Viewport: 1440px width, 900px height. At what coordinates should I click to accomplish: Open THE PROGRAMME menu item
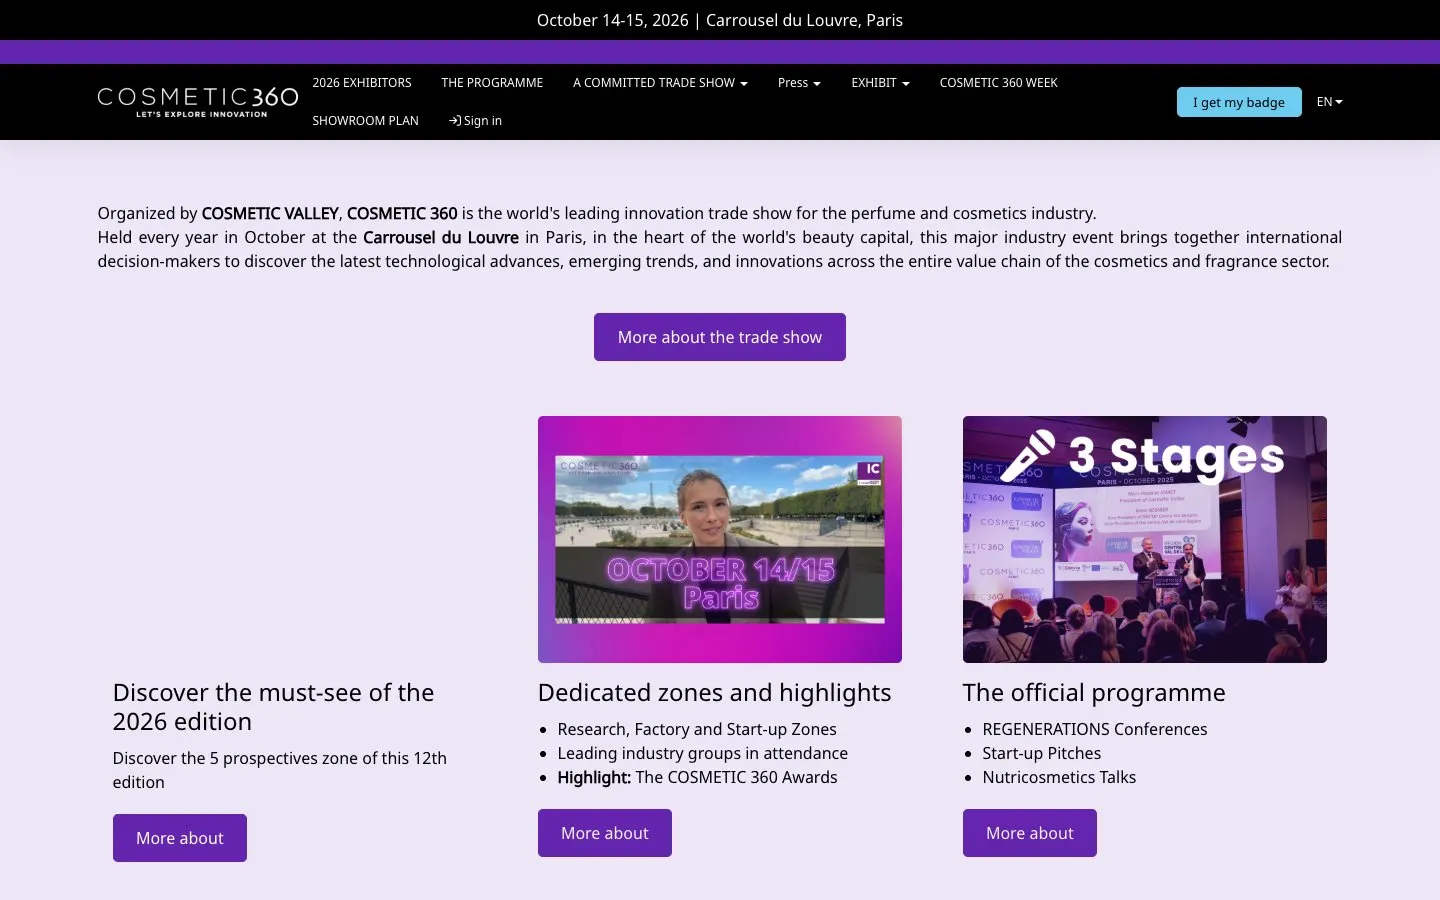pyautogui.click(x=492, y=83)
